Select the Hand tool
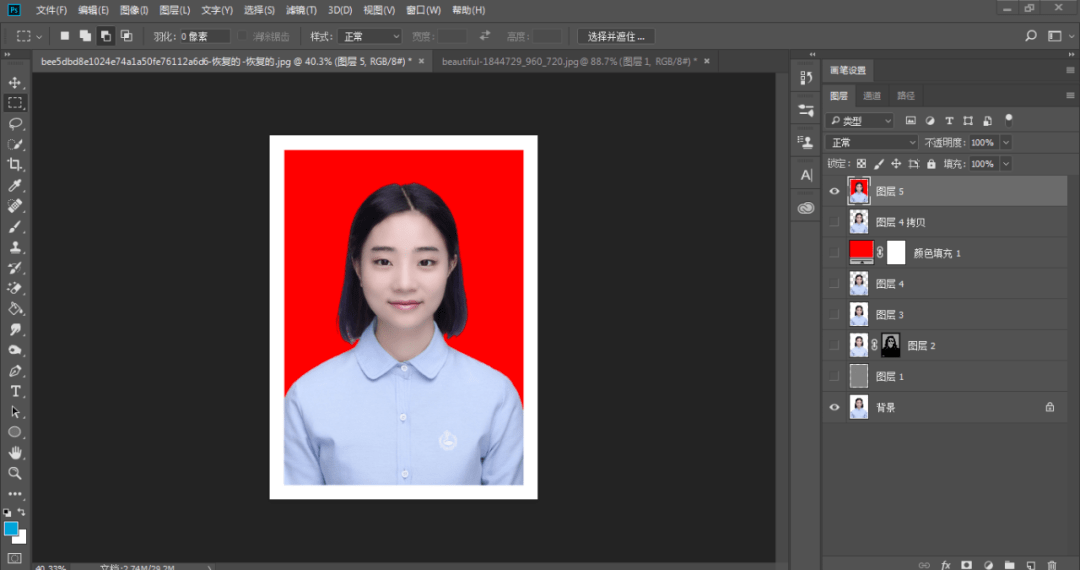The height and width of the screenshot is (570, 1080). pyautogui.click(x=14, y=453)
